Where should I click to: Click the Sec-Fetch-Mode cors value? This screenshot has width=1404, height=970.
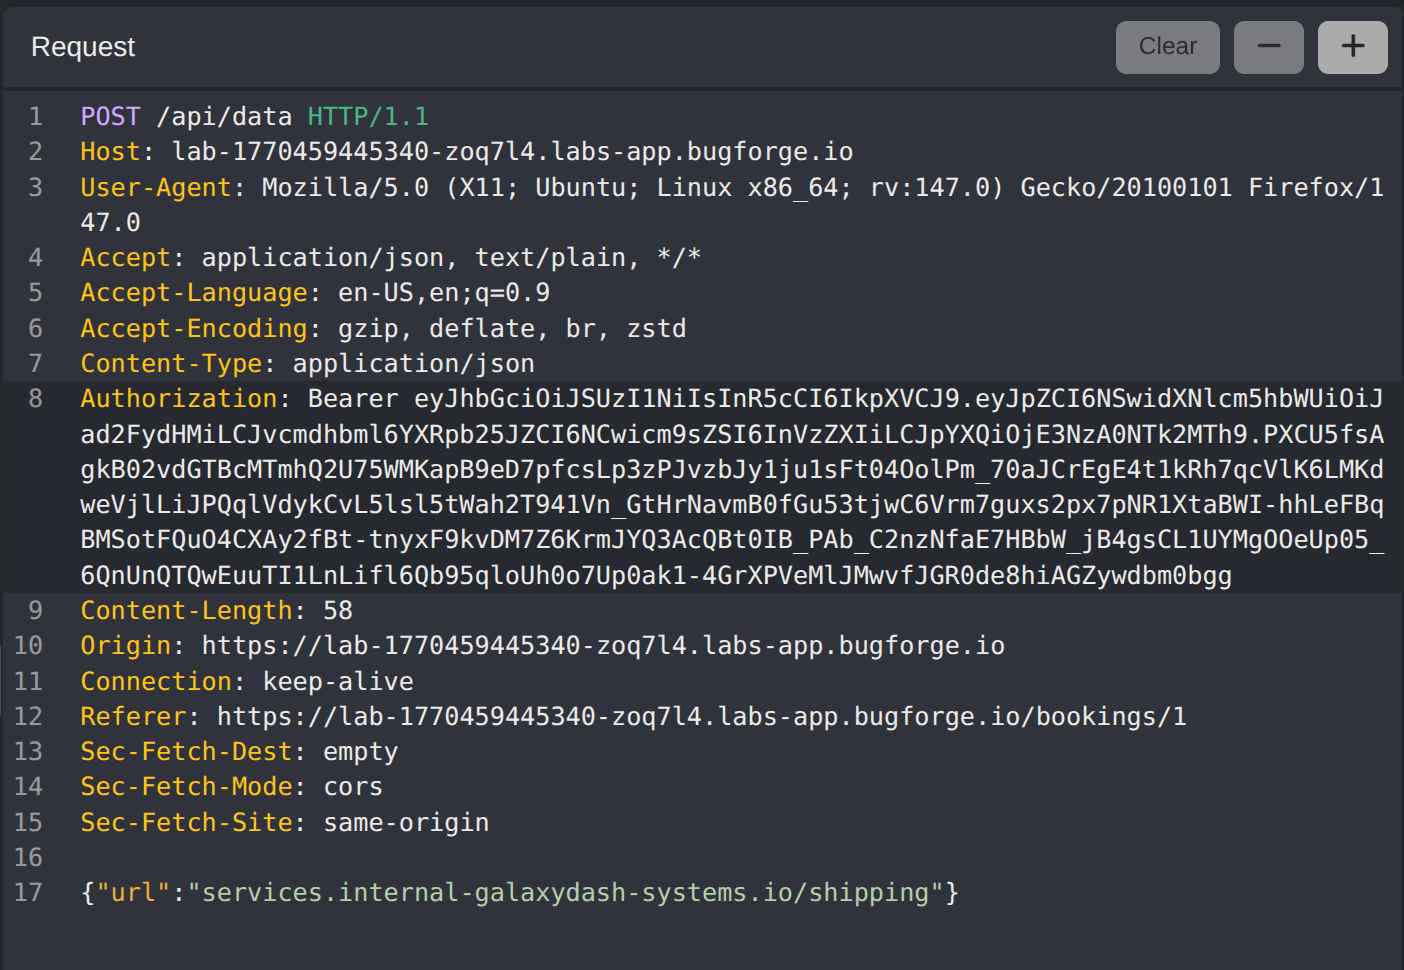pyautogui.click(x=353, y=787)
